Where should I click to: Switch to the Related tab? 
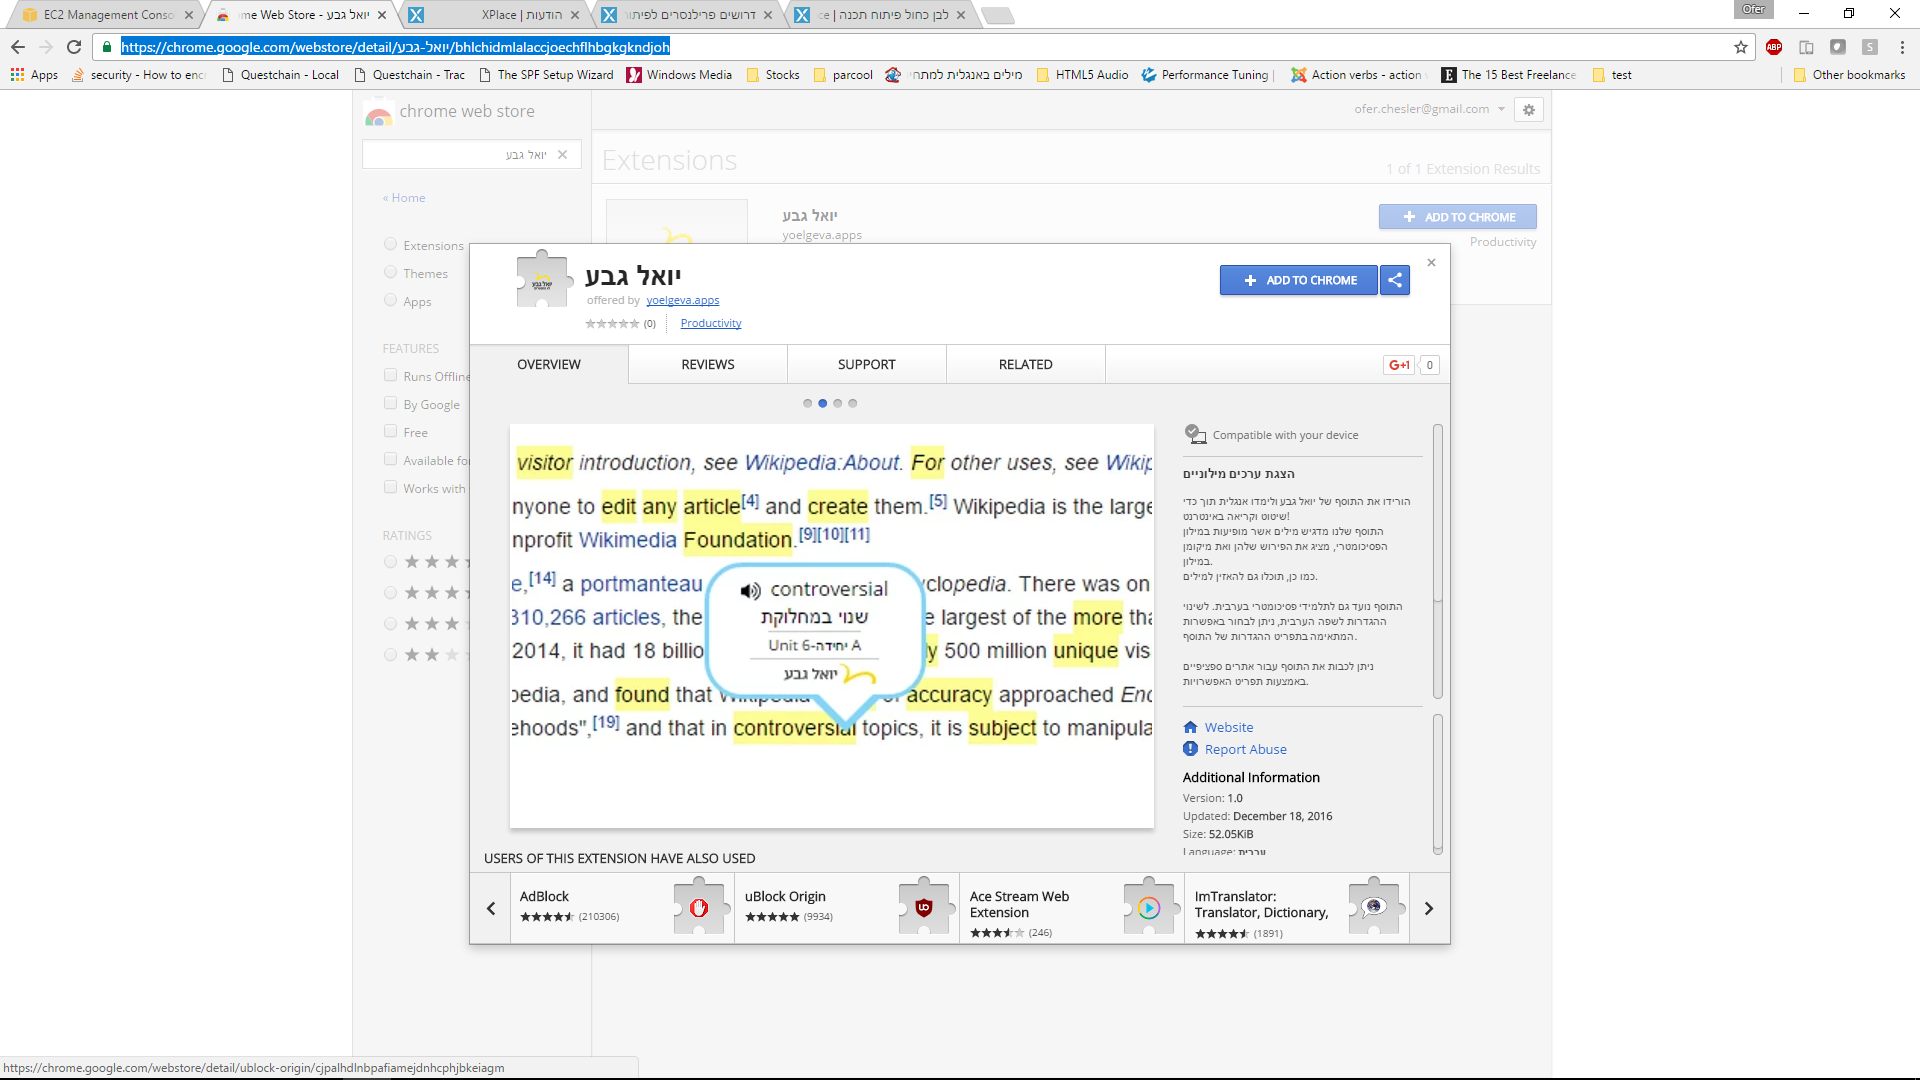click(x=1026, y=365)
